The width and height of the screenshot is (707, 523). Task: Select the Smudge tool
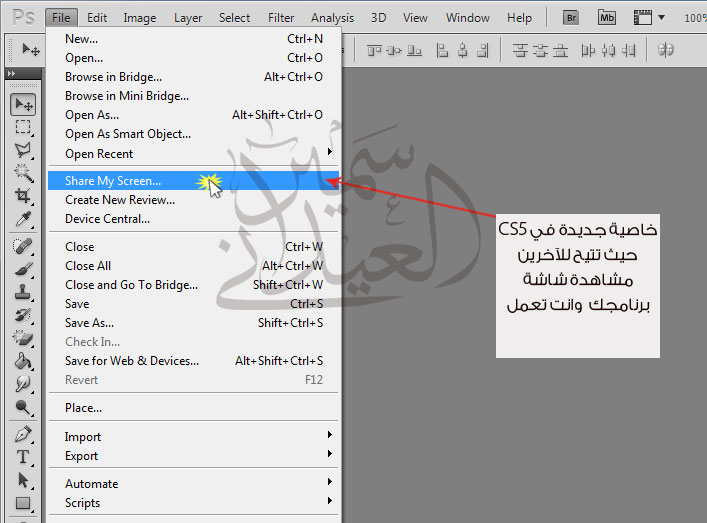click(23, 384)
